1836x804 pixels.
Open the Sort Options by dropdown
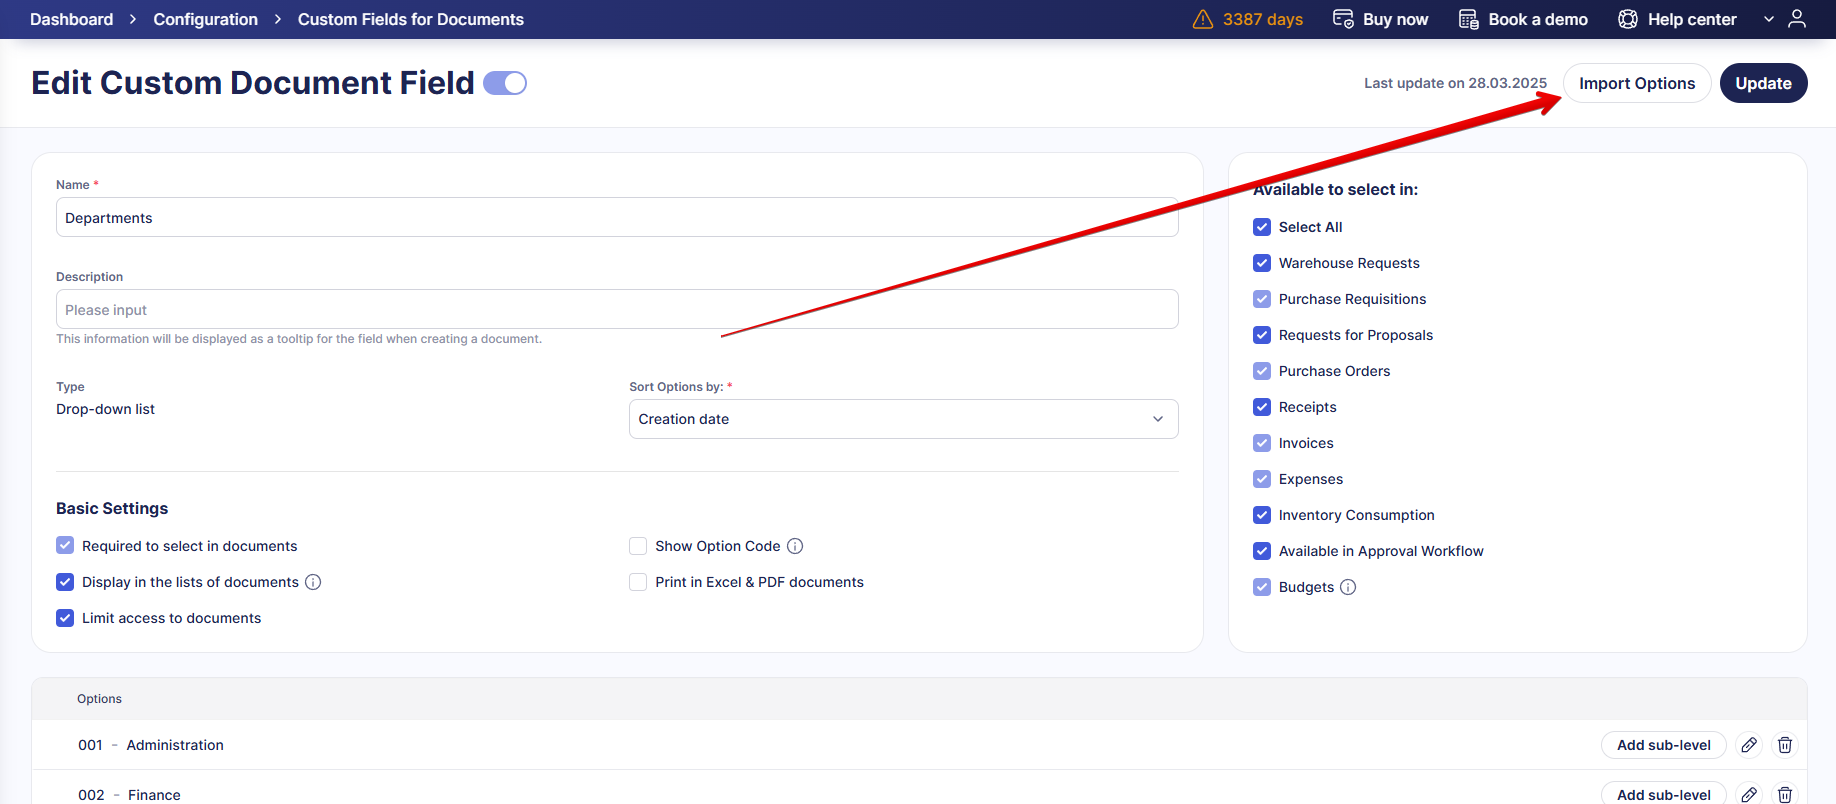pyautogui.click(x=903, y=419)
